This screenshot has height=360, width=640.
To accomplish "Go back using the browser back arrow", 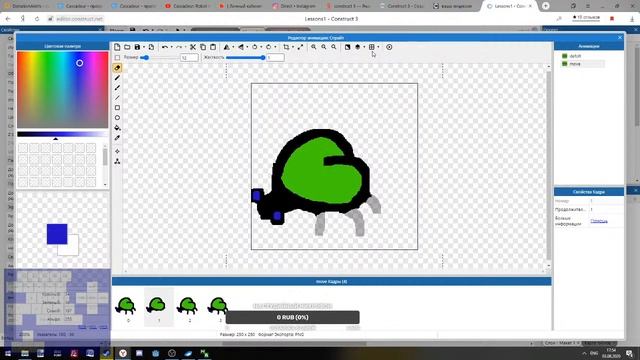I will (8, 19).
